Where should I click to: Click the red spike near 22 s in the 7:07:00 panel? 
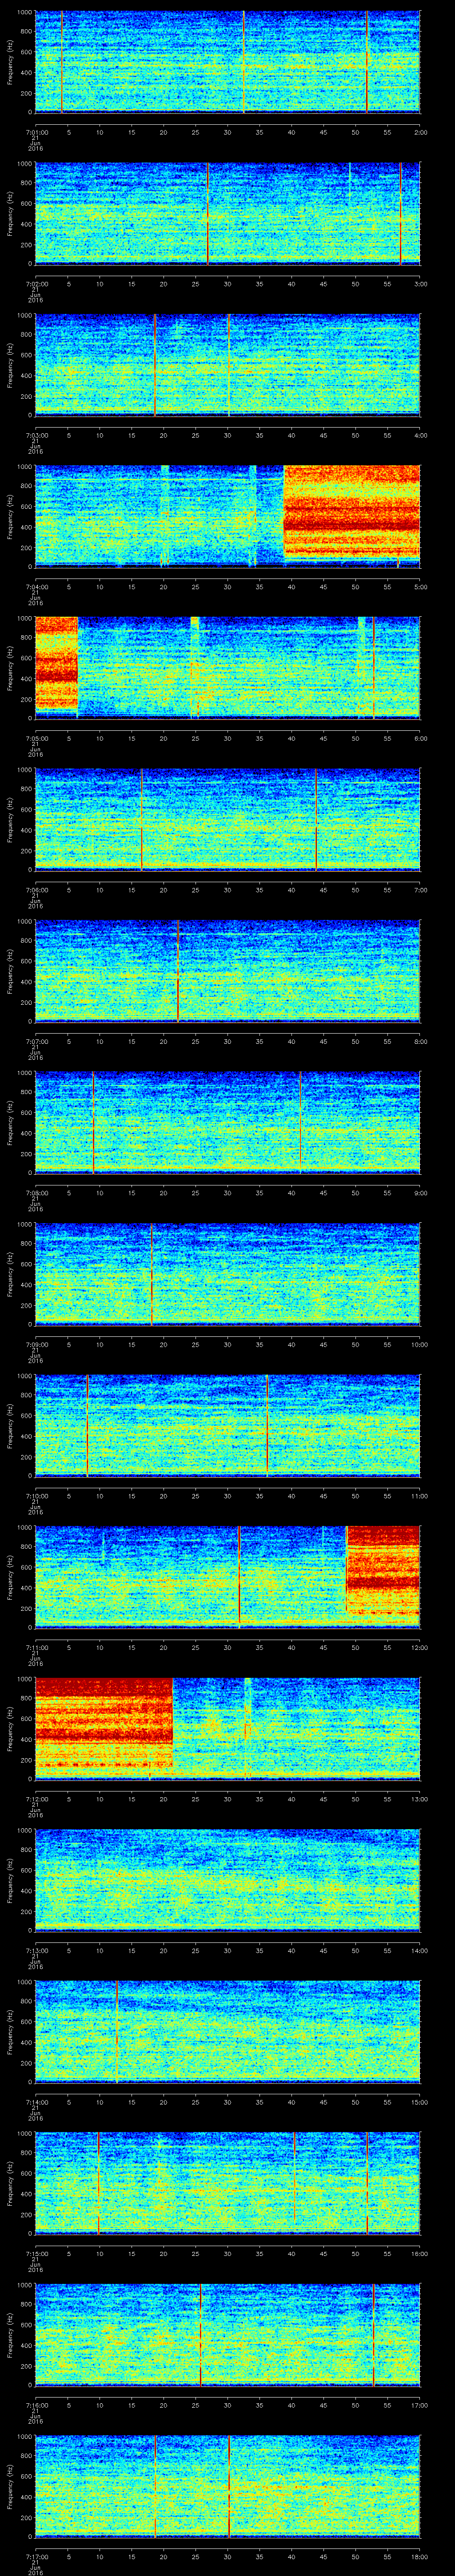coord(178,971)
